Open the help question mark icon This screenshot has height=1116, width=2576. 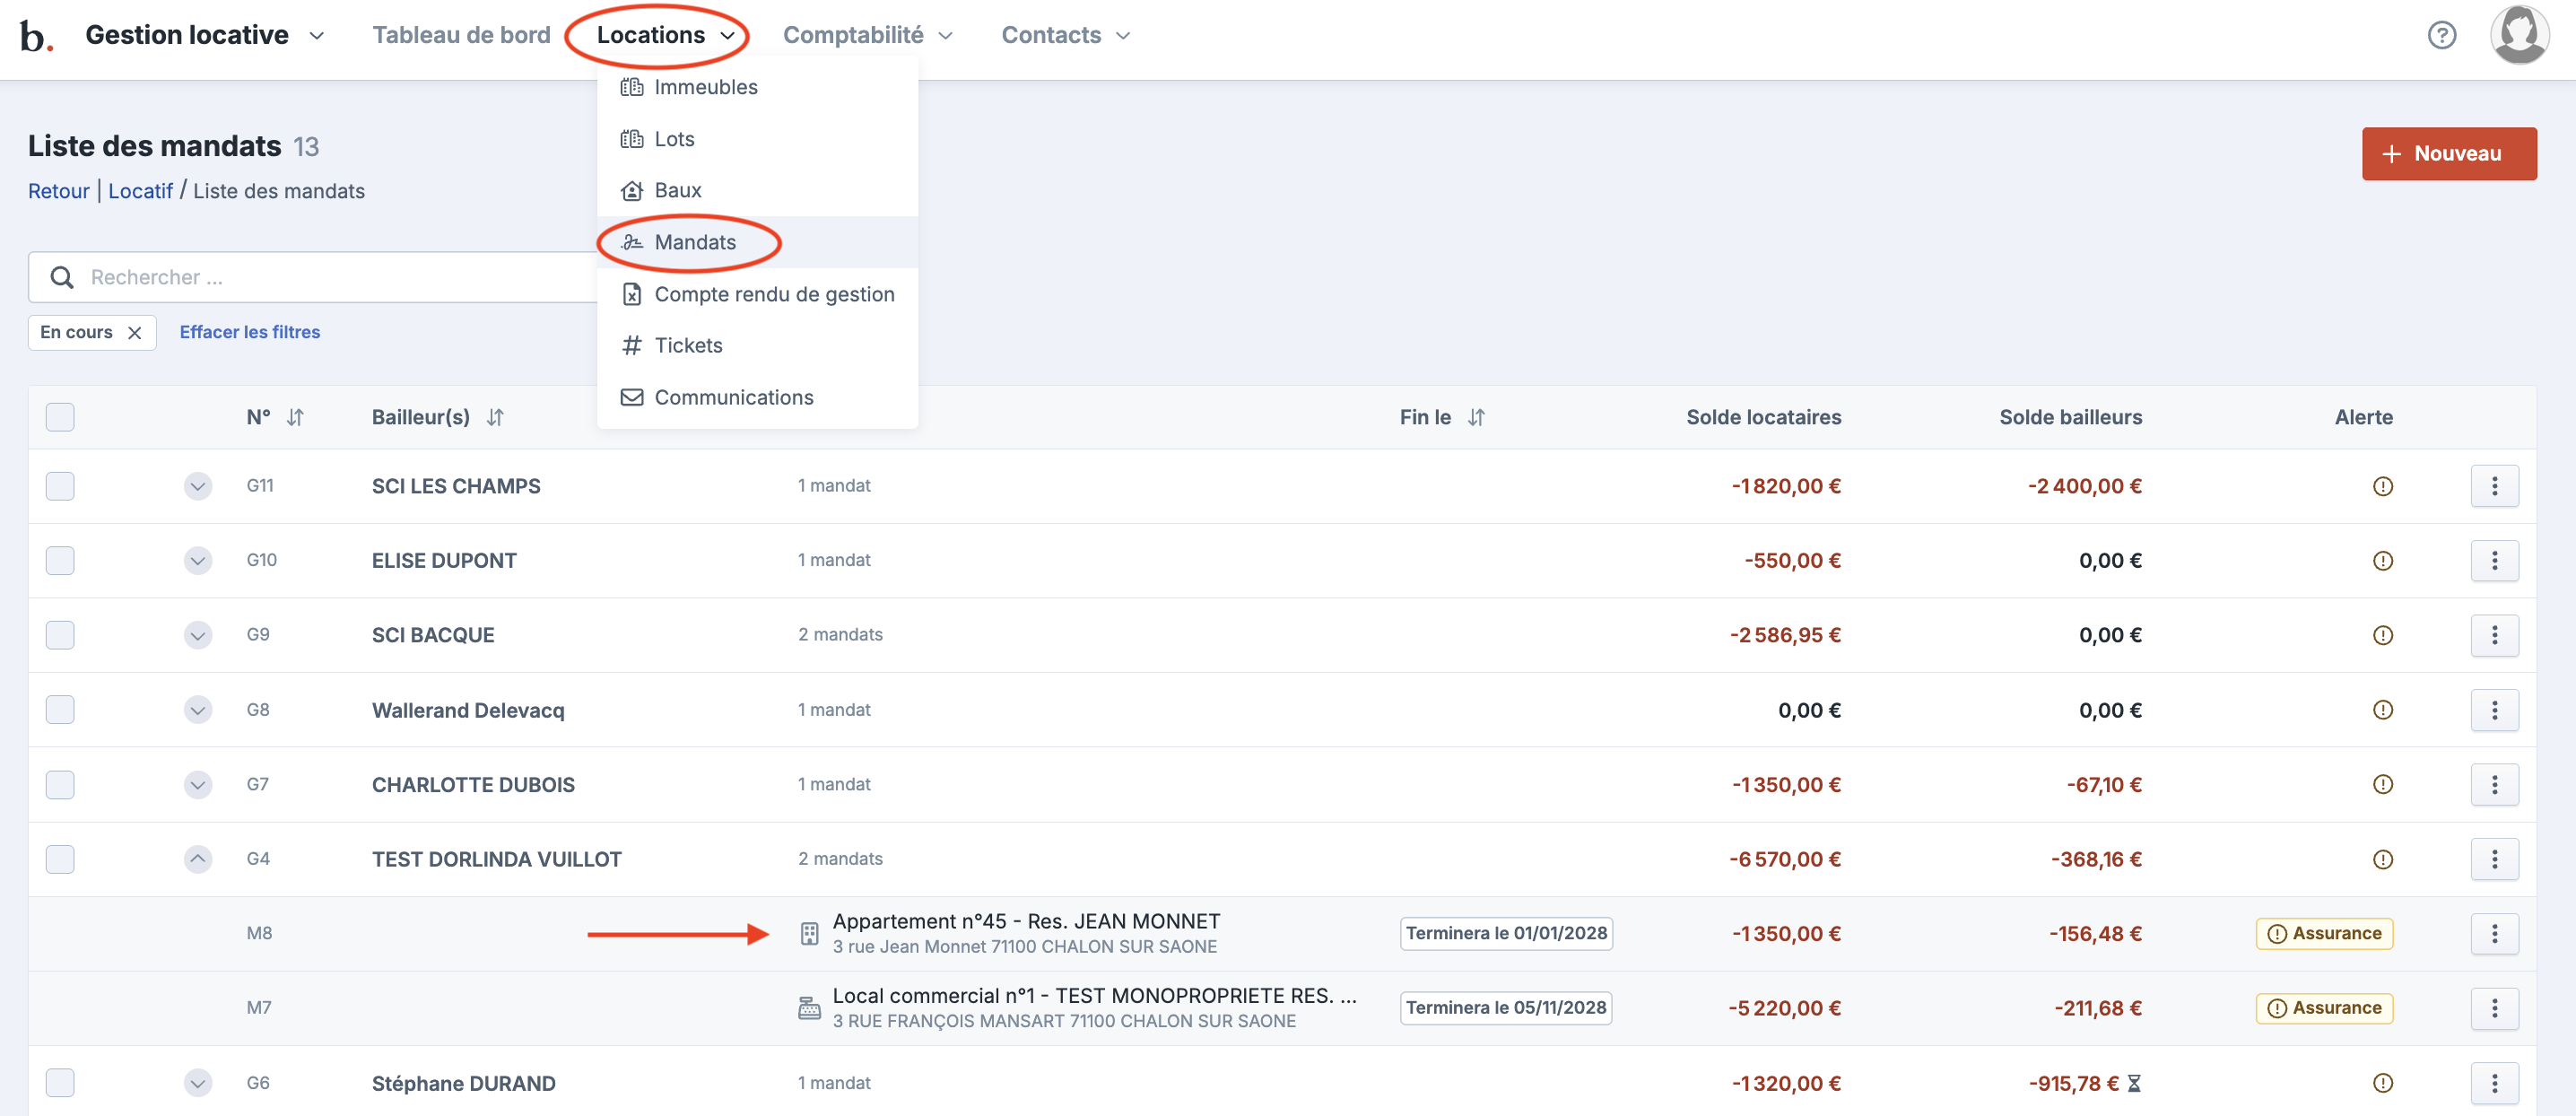[x=2441, y=36]
